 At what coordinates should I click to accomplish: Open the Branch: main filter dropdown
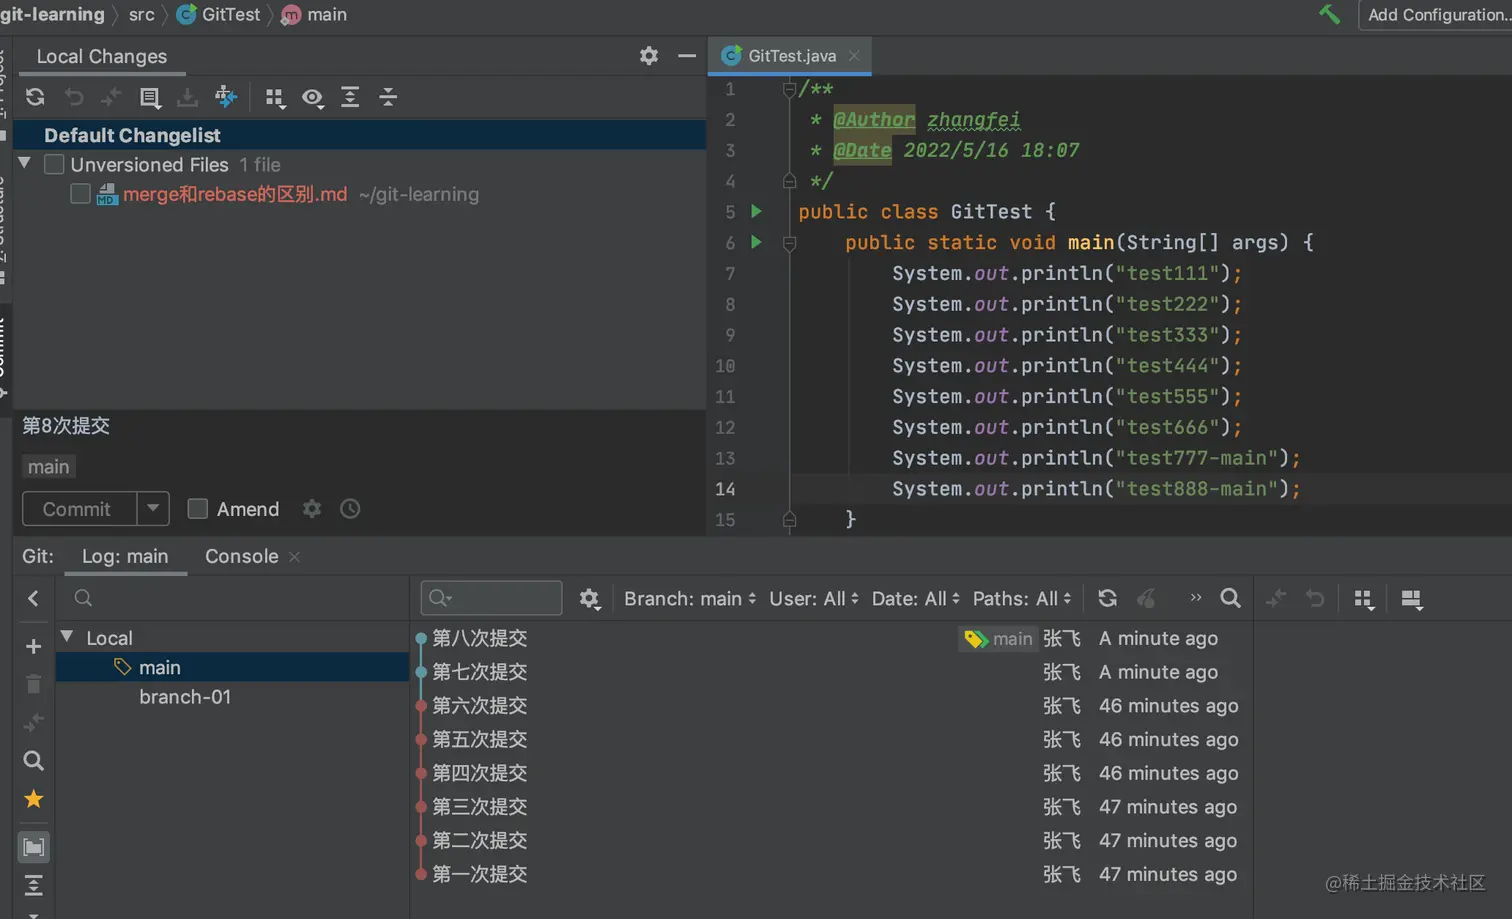689,598
